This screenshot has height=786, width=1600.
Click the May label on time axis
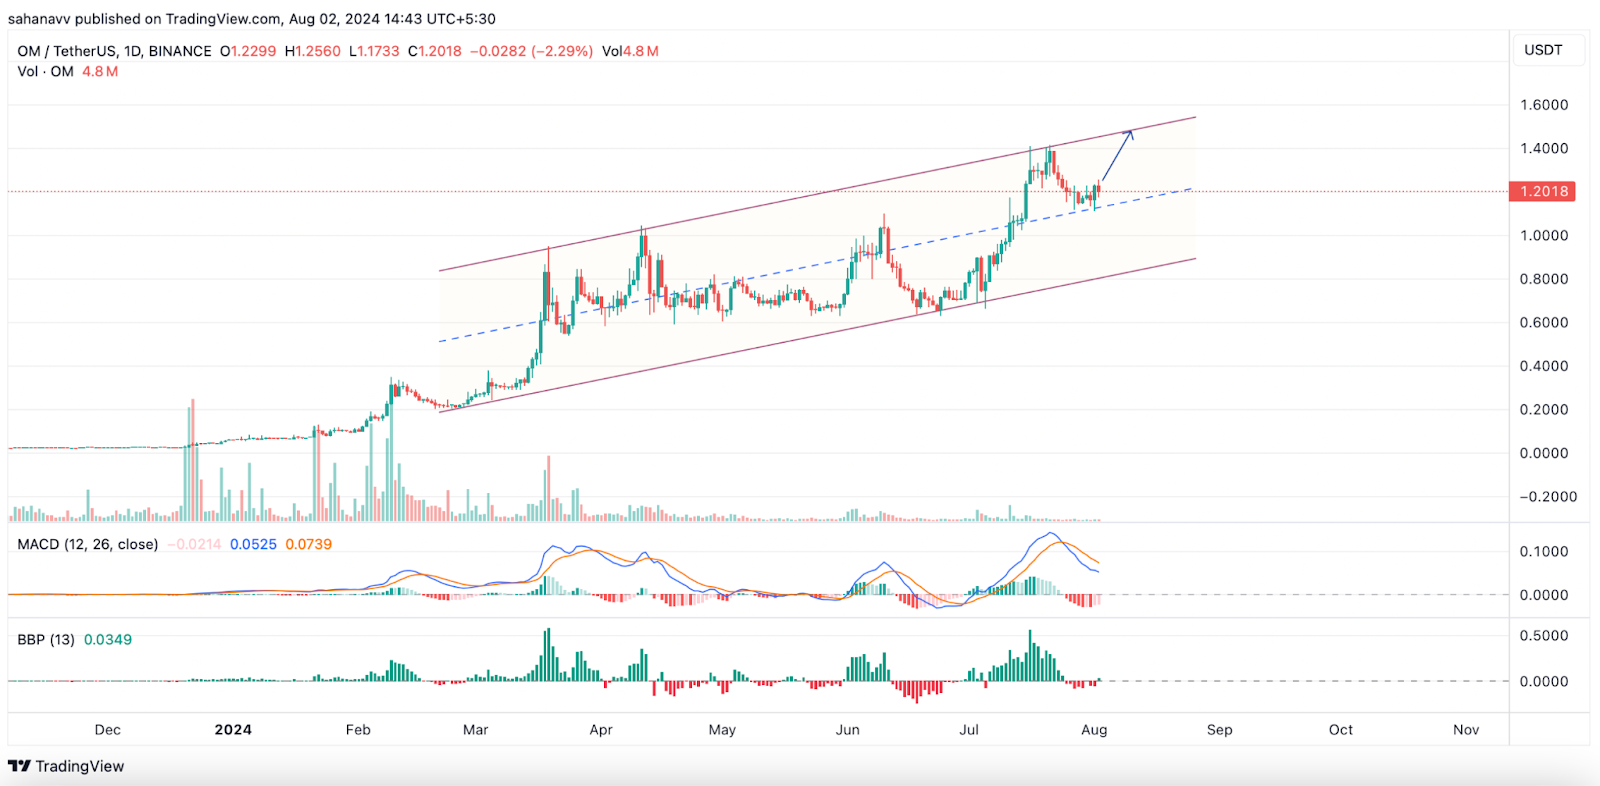[x=722, y=730]
